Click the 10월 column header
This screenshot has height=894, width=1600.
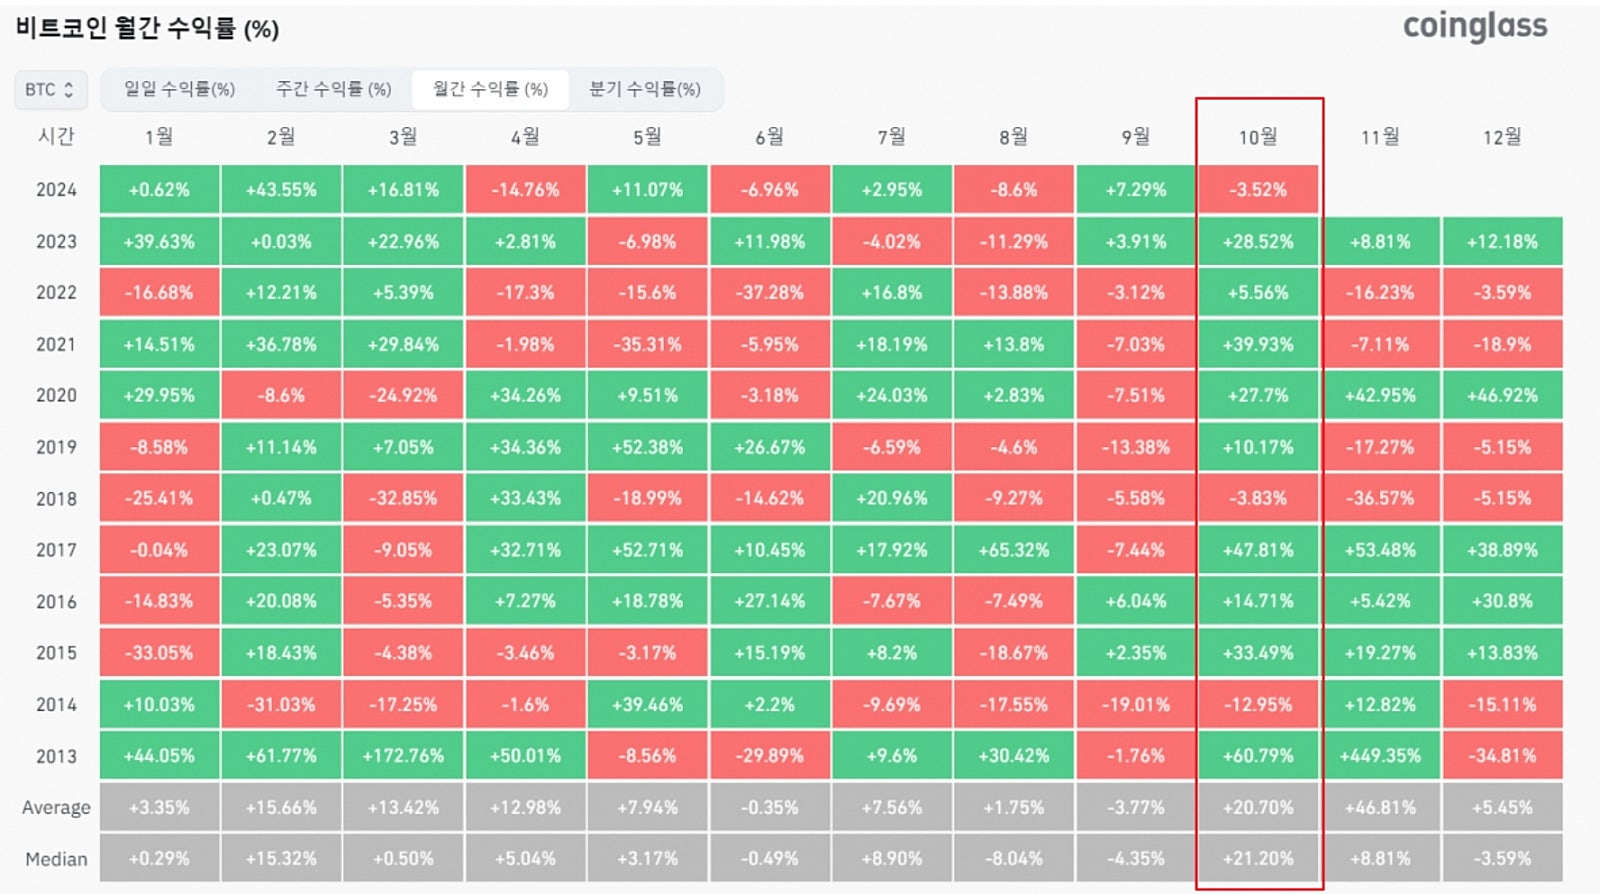(x=1258, y=137)
